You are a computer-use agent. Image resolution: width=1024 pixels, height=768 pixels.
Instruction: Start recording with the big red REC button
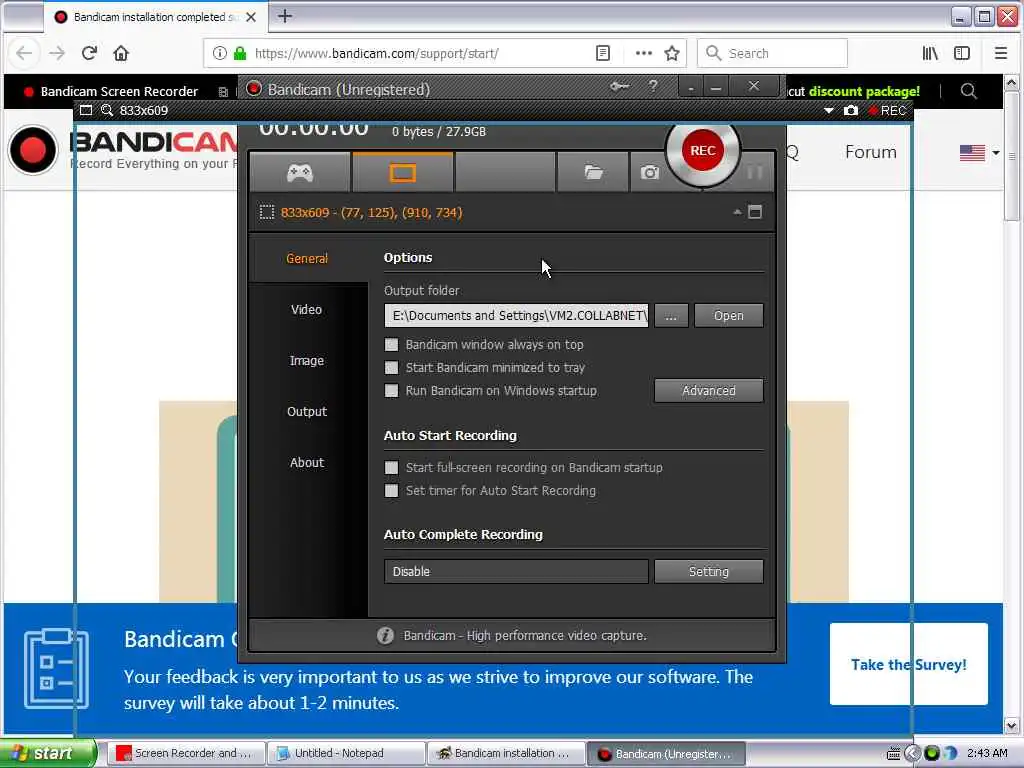pos(703,150)
